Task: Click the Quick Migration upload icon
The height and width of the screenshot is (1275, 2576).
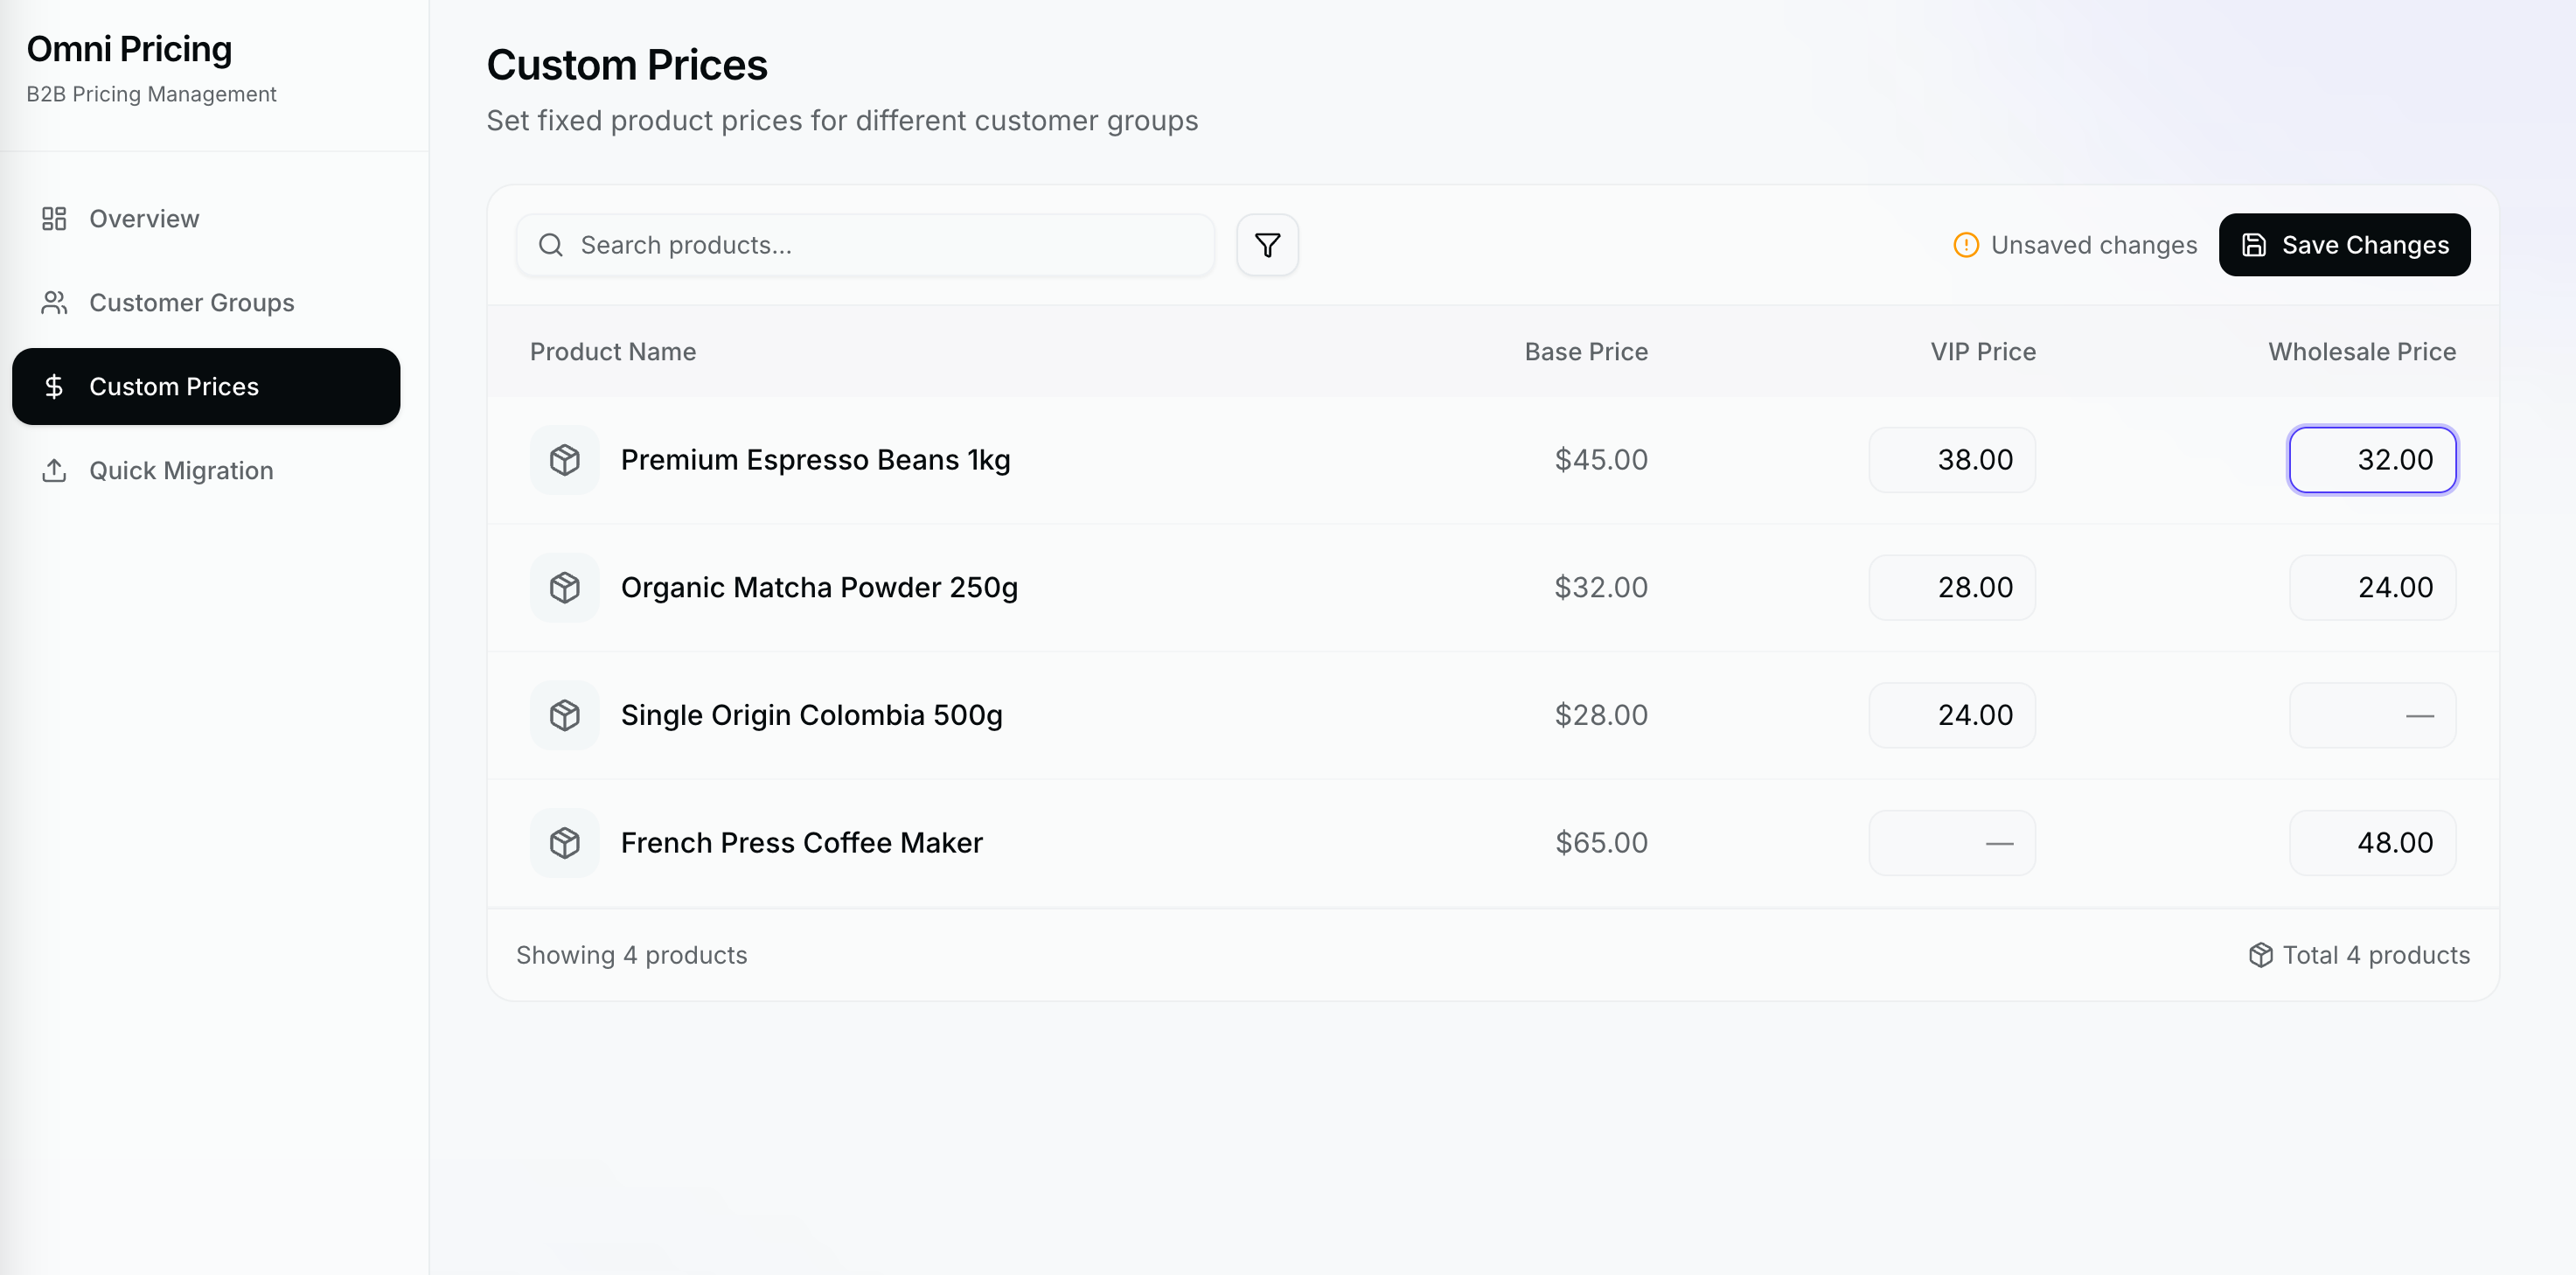Action: [x=54, y=471]
